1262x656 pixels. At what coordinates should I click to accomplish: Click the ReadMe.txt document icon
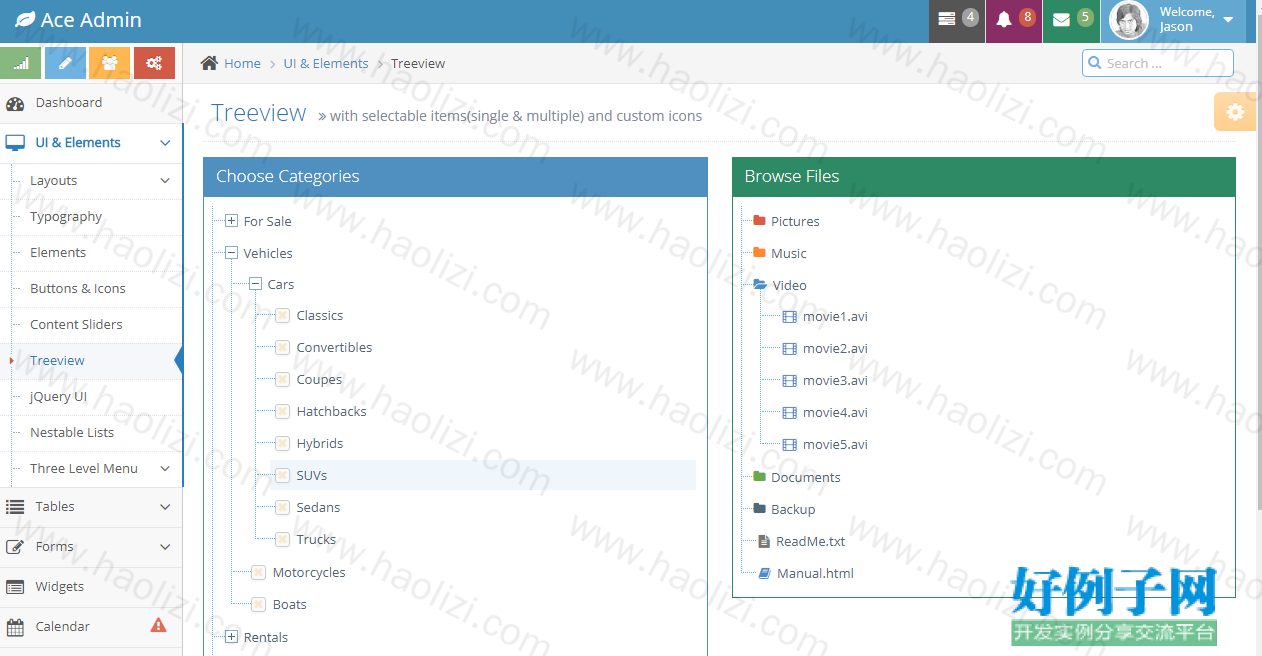763,541
